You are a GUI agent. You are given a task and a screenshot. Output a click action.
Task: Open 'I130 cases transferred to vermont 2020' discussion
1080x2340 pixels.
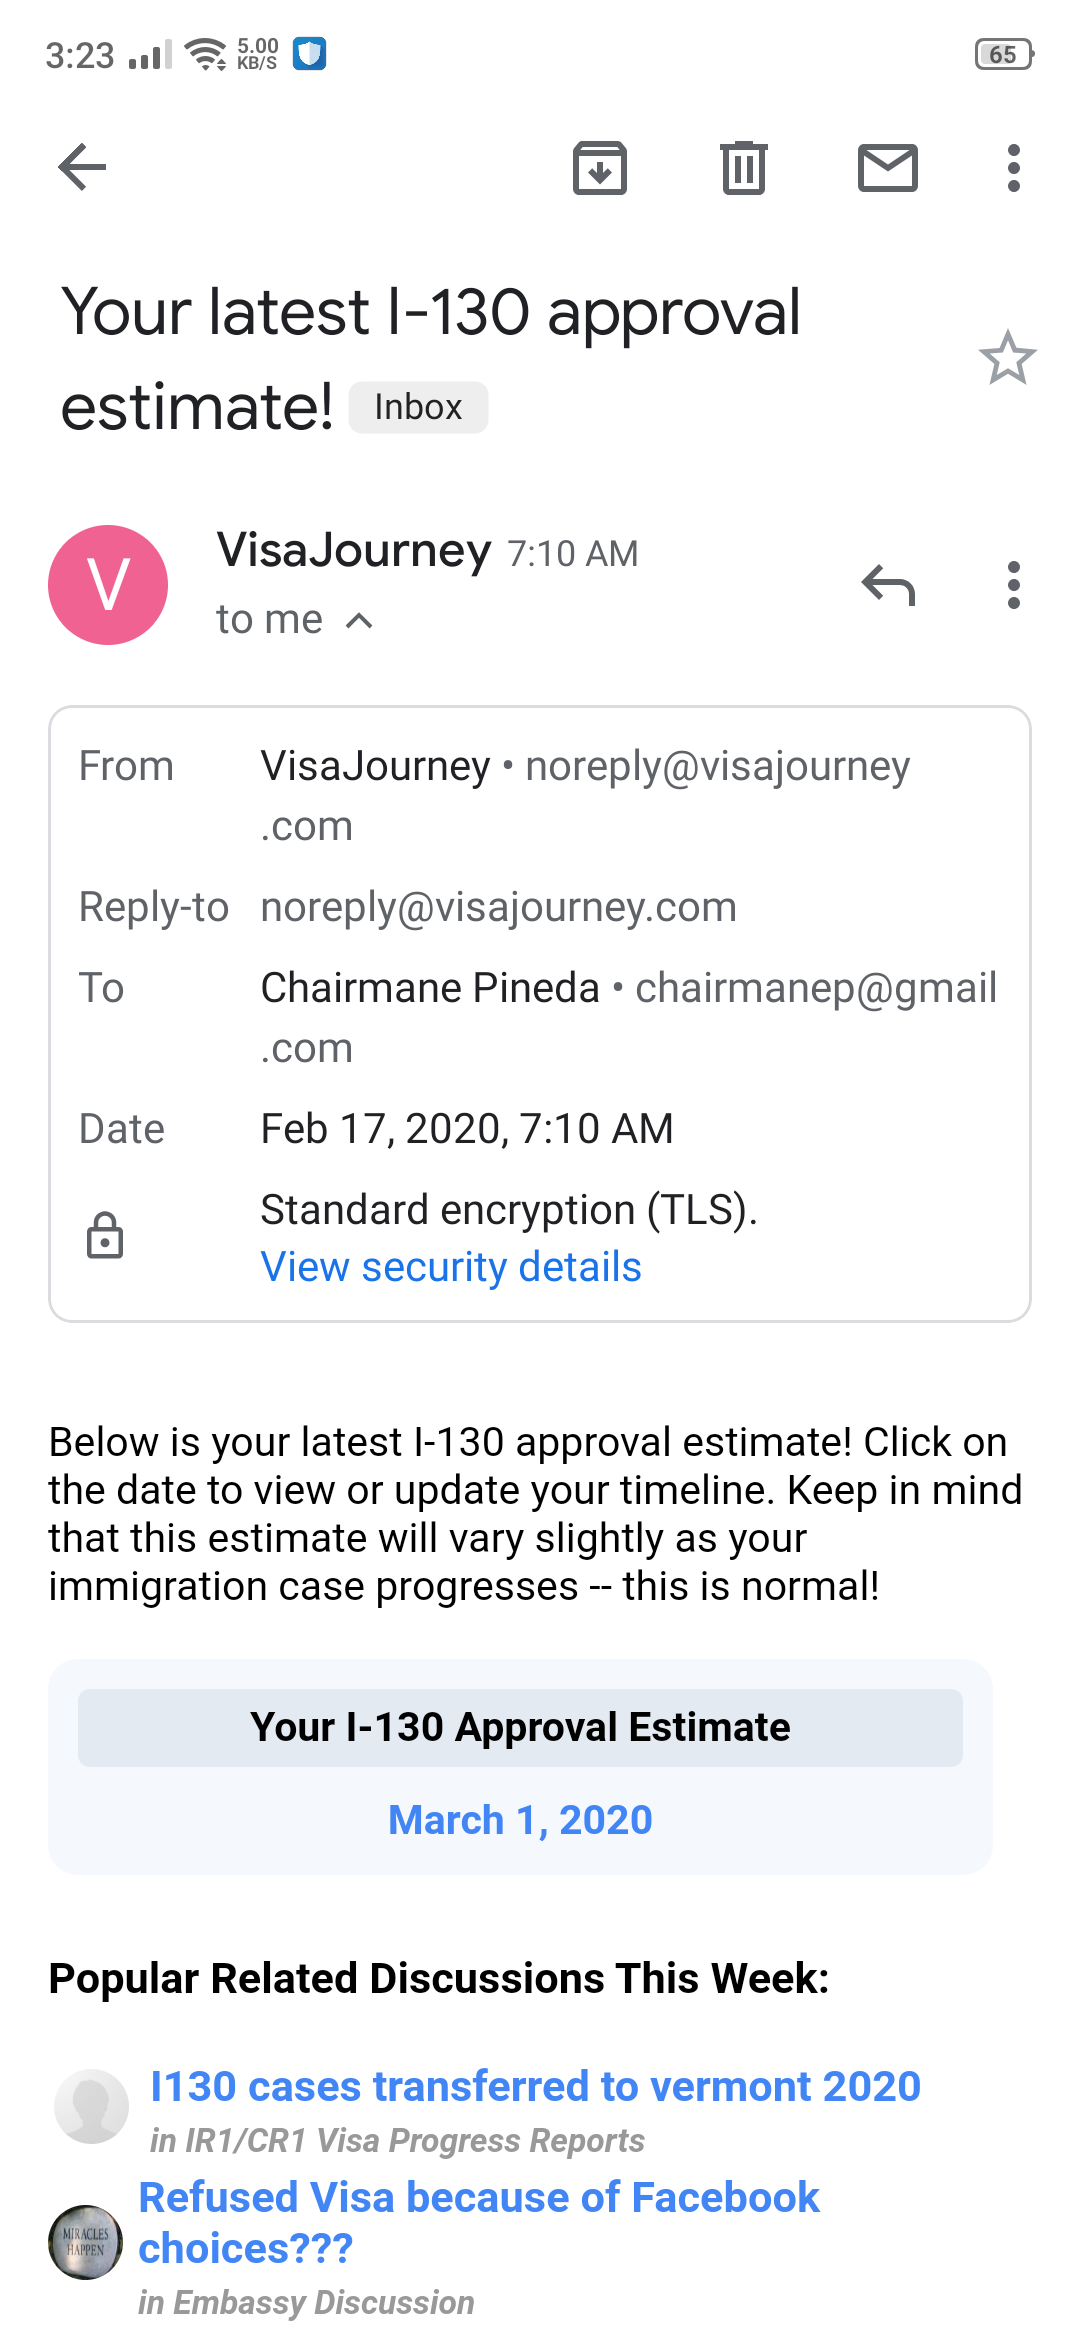tap(535, 2086)
